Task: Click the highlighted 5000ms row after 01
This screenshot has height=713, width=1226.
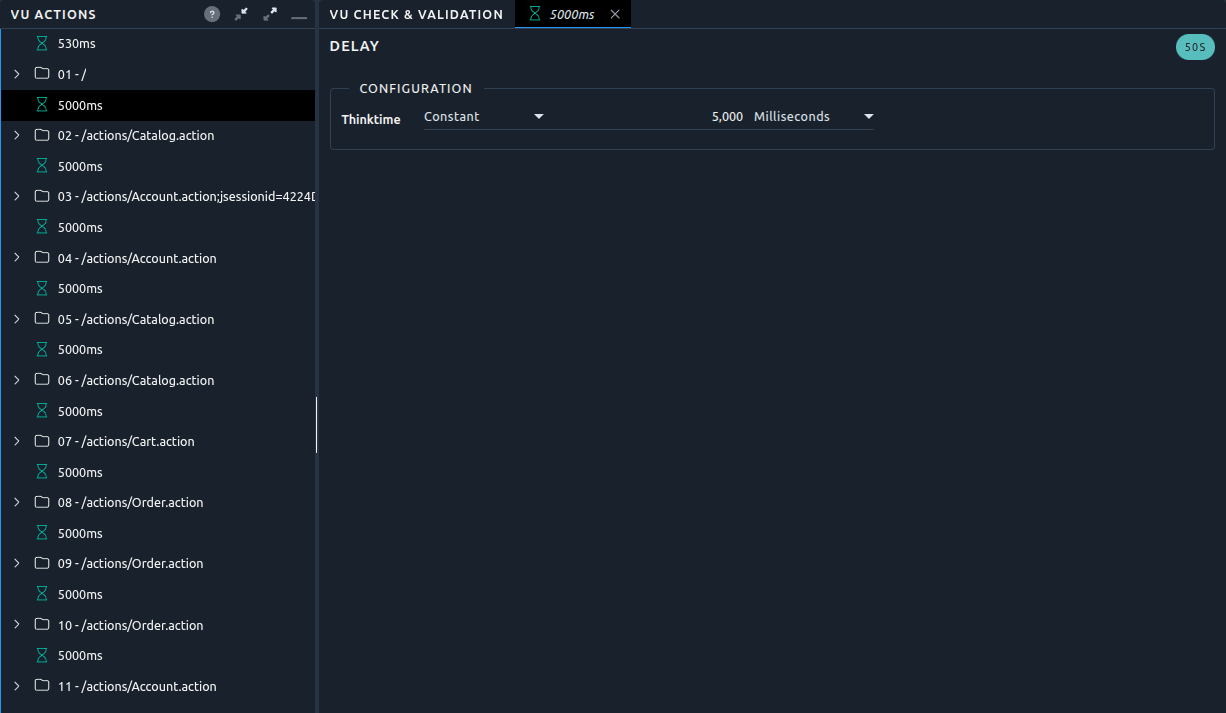Action: (x=158, y=105)
